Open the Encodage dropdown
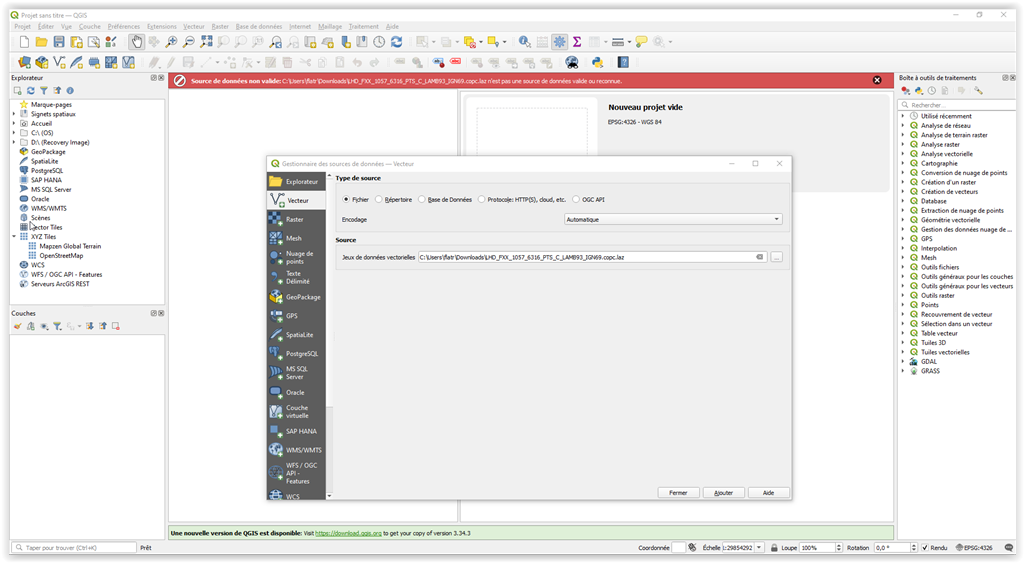This screenshot has height=563, width=1024. pos(673,219)
